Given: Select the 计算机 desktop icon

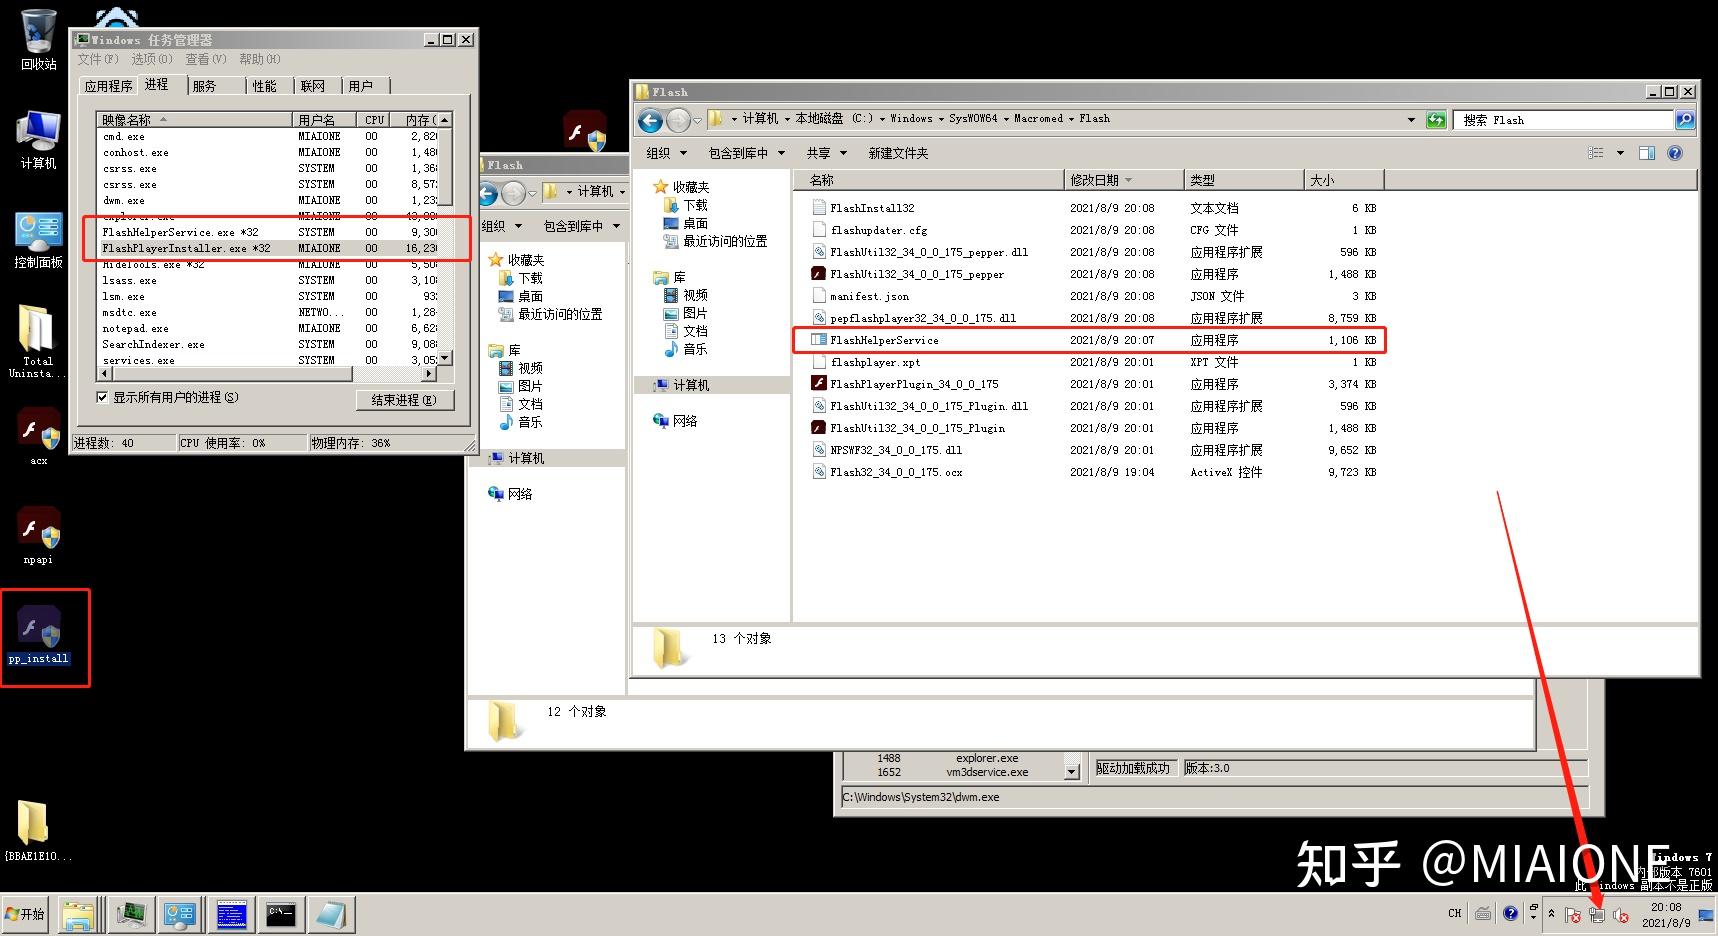Looking at the screenshot, I should pos(38,140).
